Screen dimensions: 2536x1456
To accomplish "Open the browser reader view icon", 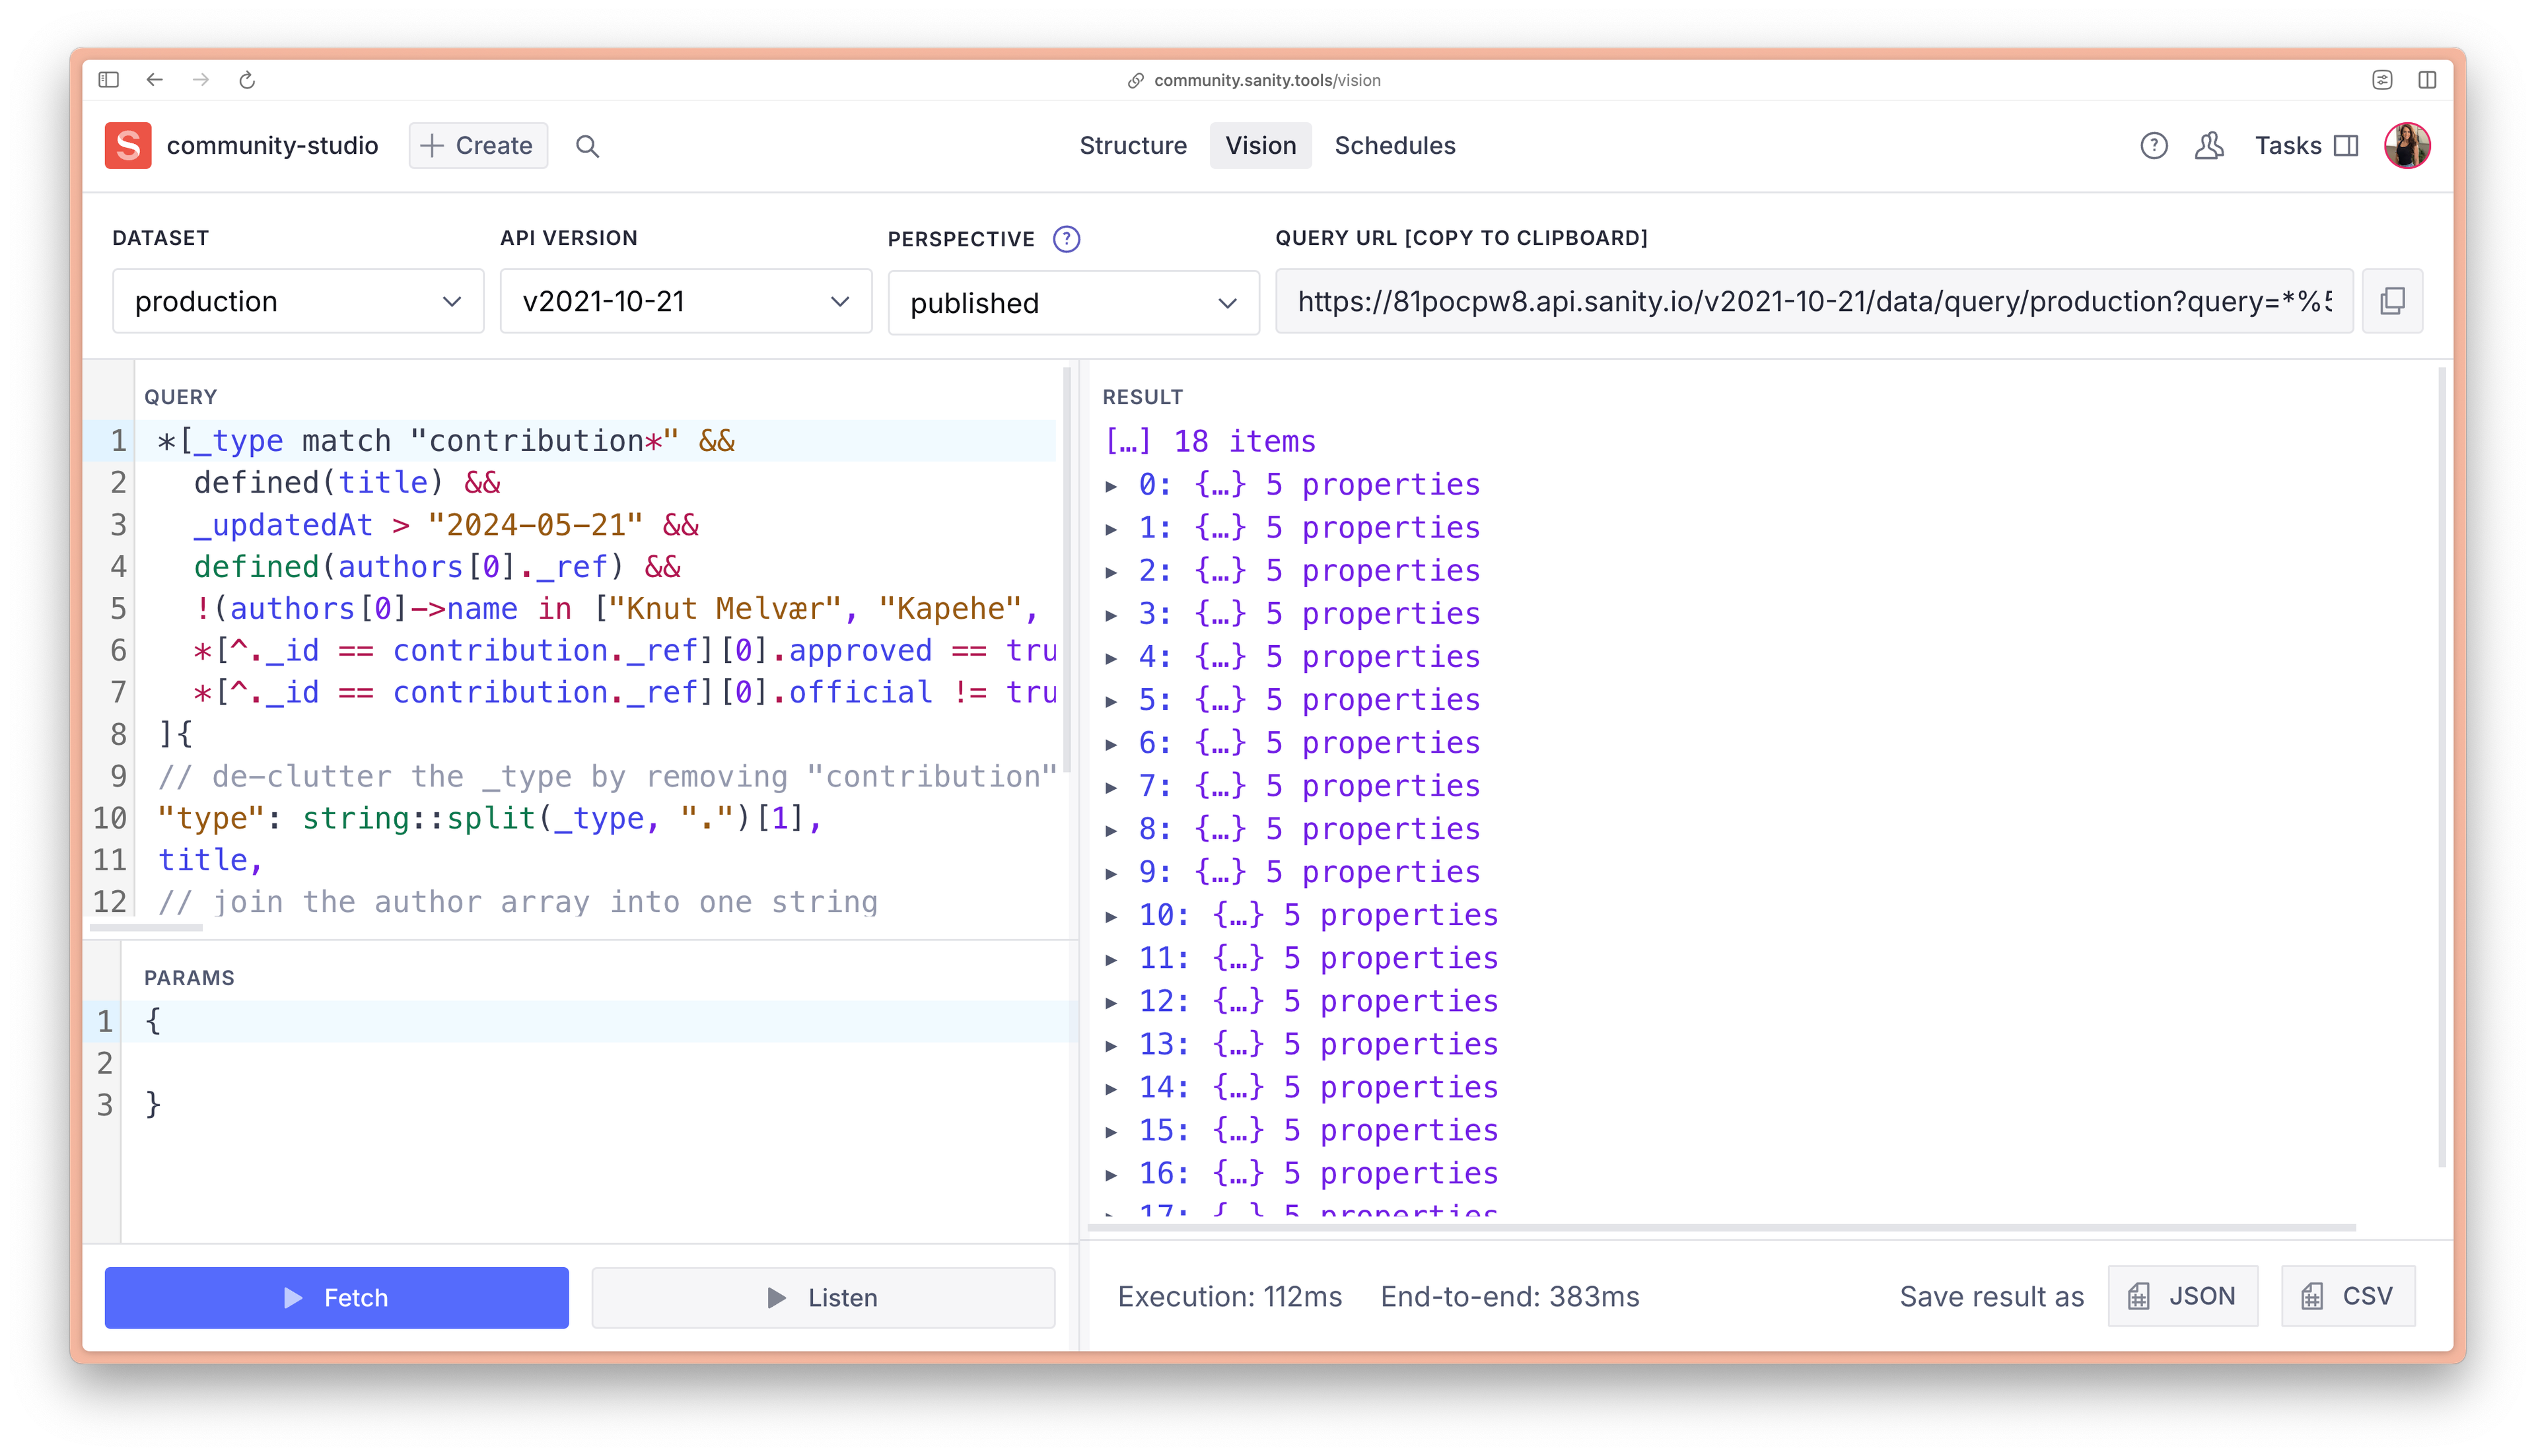I will (x=2382, y=80).
